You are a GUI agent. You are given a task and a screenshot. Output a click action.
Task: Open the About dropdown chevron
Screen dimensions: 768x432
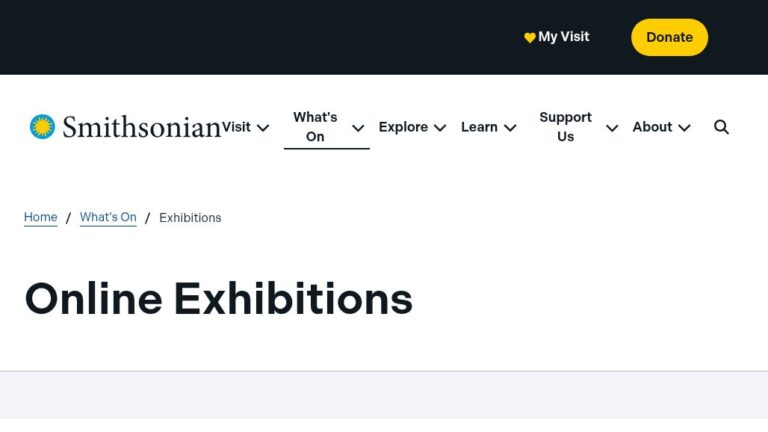(684, 128)
